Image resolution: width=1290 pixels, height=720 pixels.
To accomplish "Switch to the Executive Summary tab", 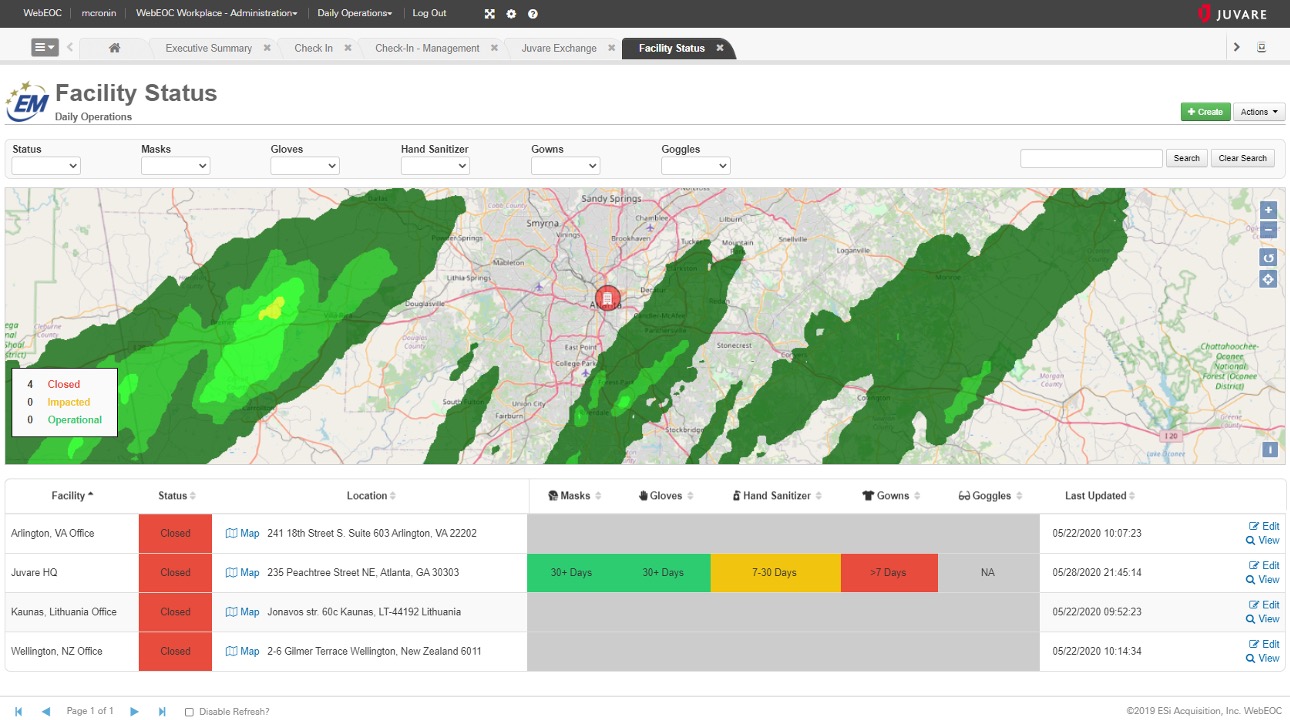I will 208,48.
